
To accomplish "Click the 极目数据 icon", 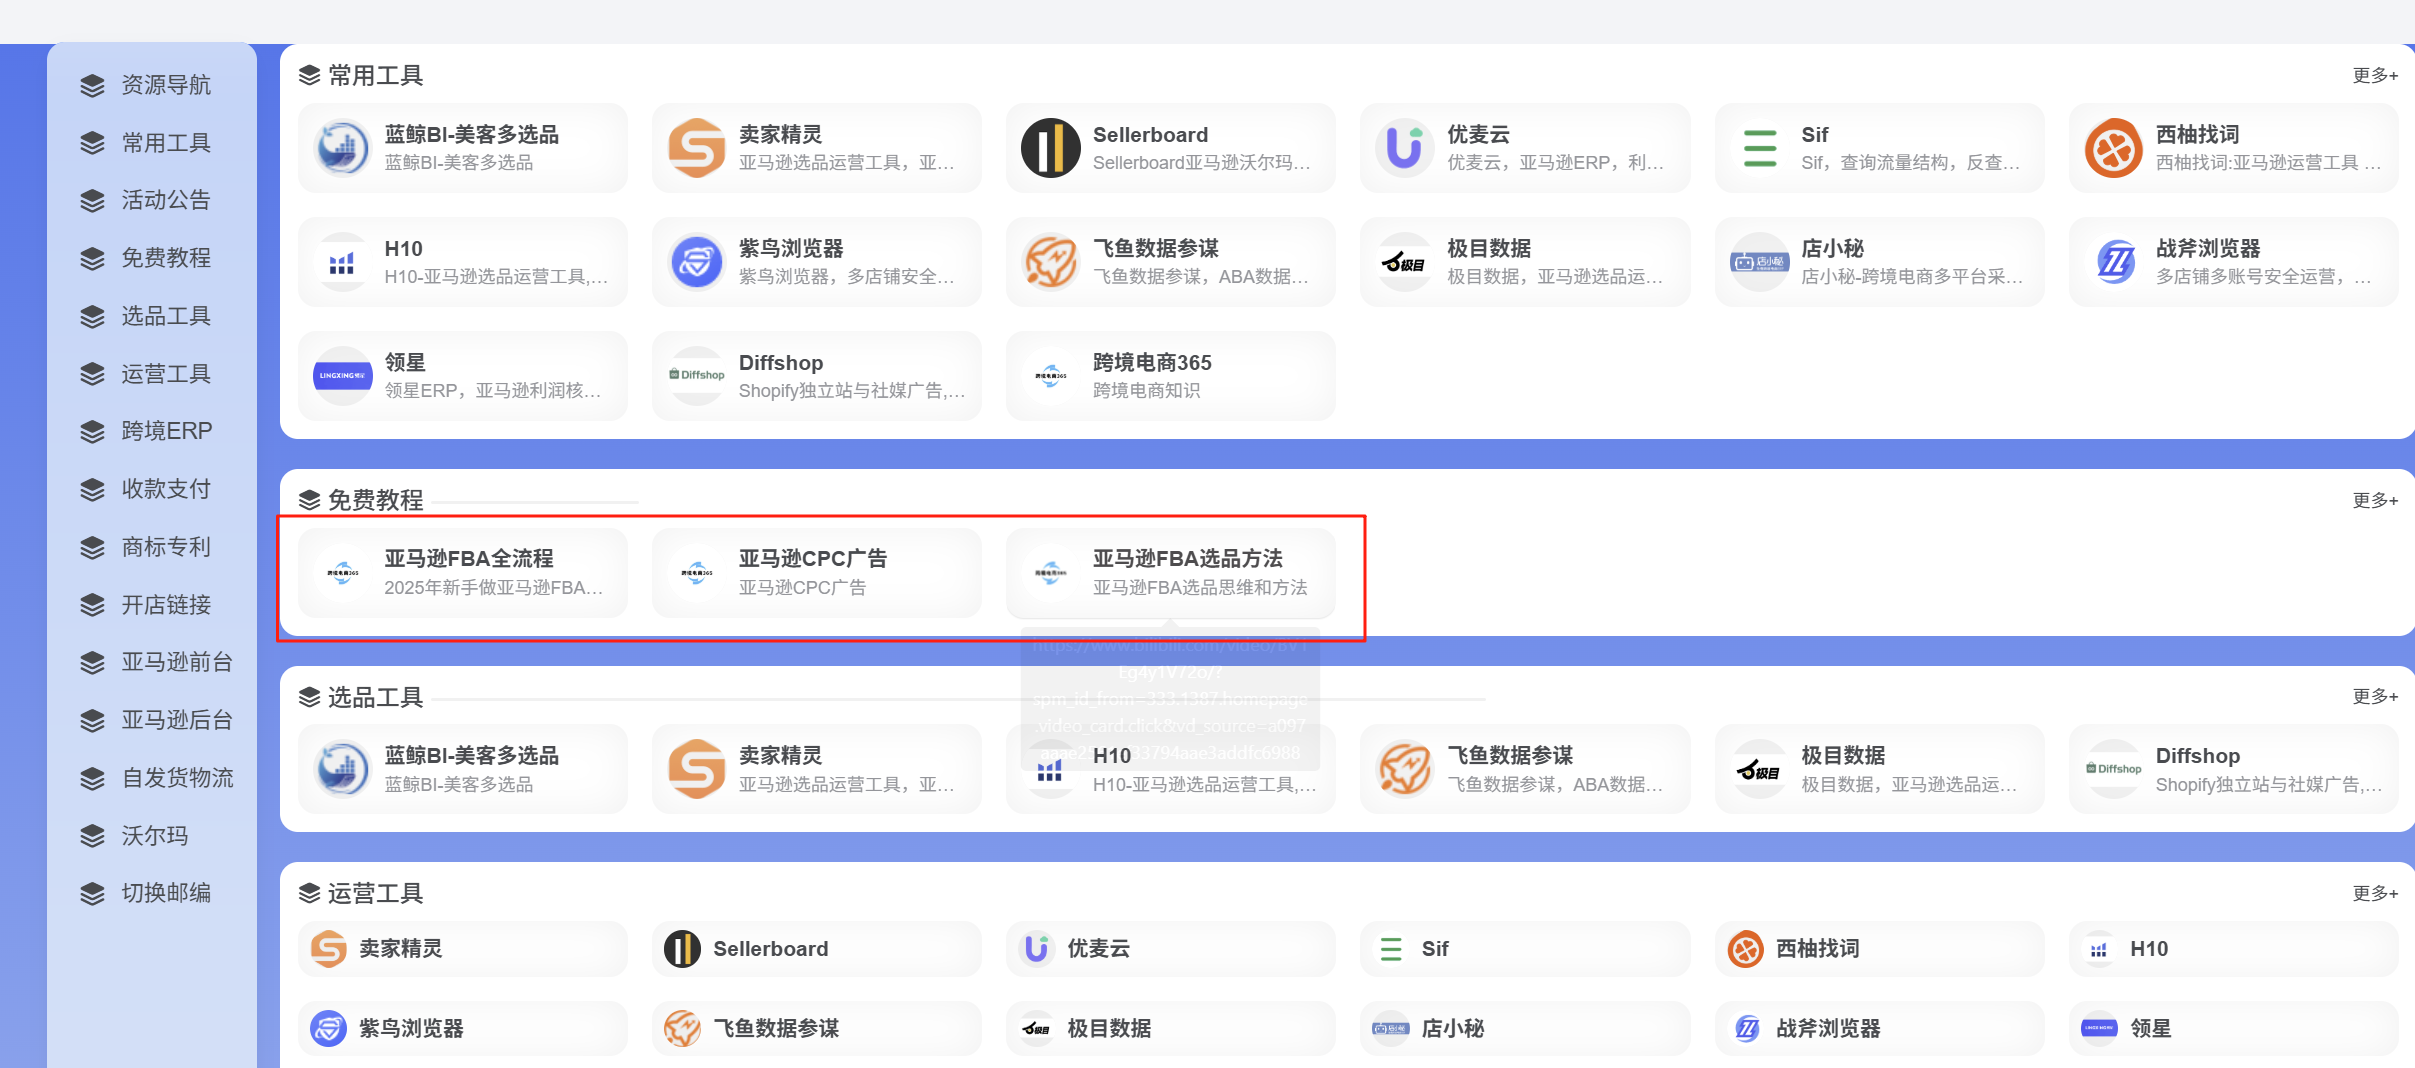I will tap(1405, 261).
